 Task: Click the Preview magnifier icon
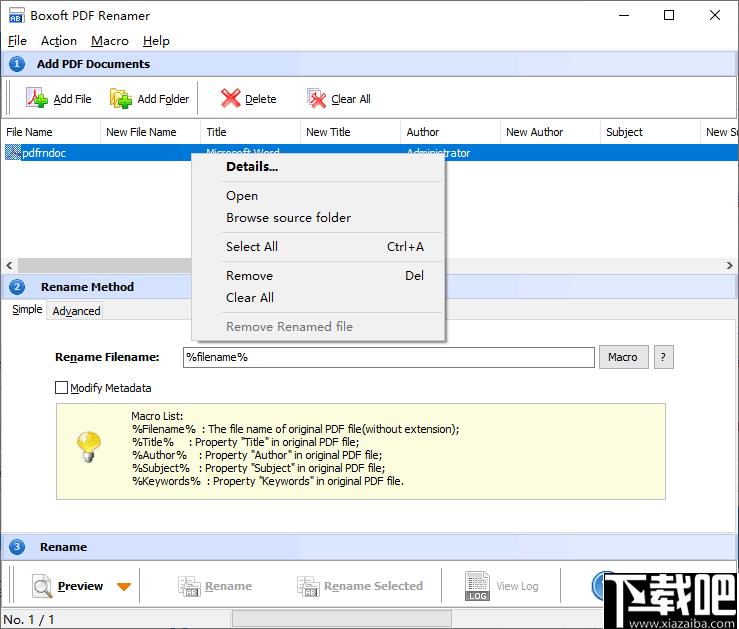click(x=42, y=586)
